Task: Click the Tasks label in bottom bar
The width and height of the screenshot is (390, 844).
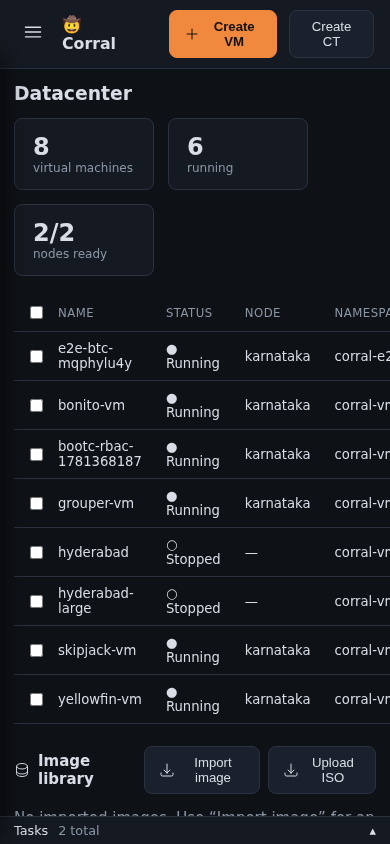Action: tap(31, 831)
